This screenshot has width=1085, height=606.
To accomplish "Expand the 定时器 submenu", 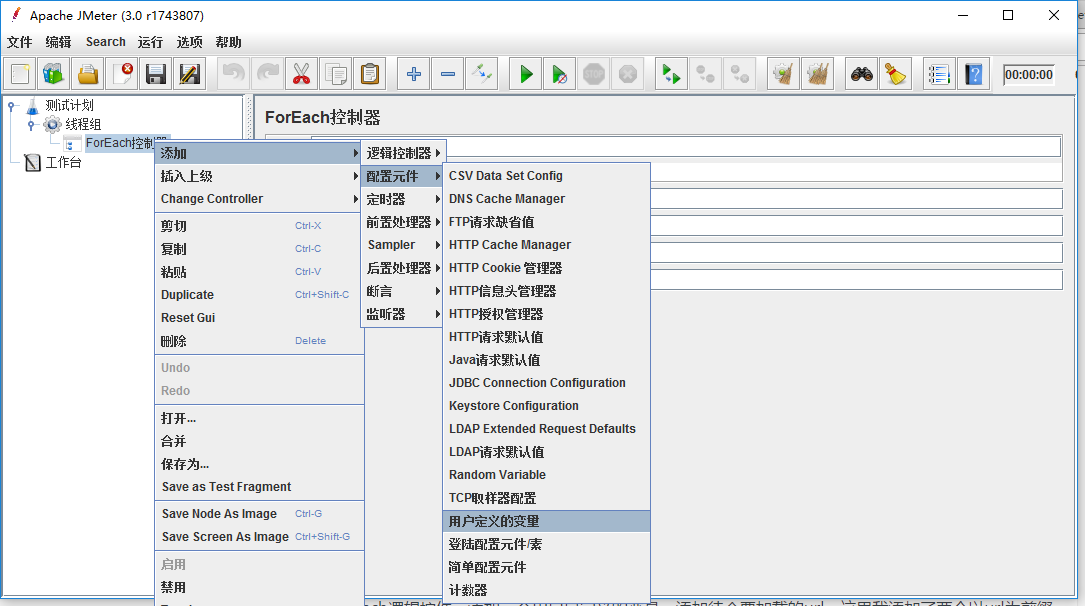I will [403, 199].
